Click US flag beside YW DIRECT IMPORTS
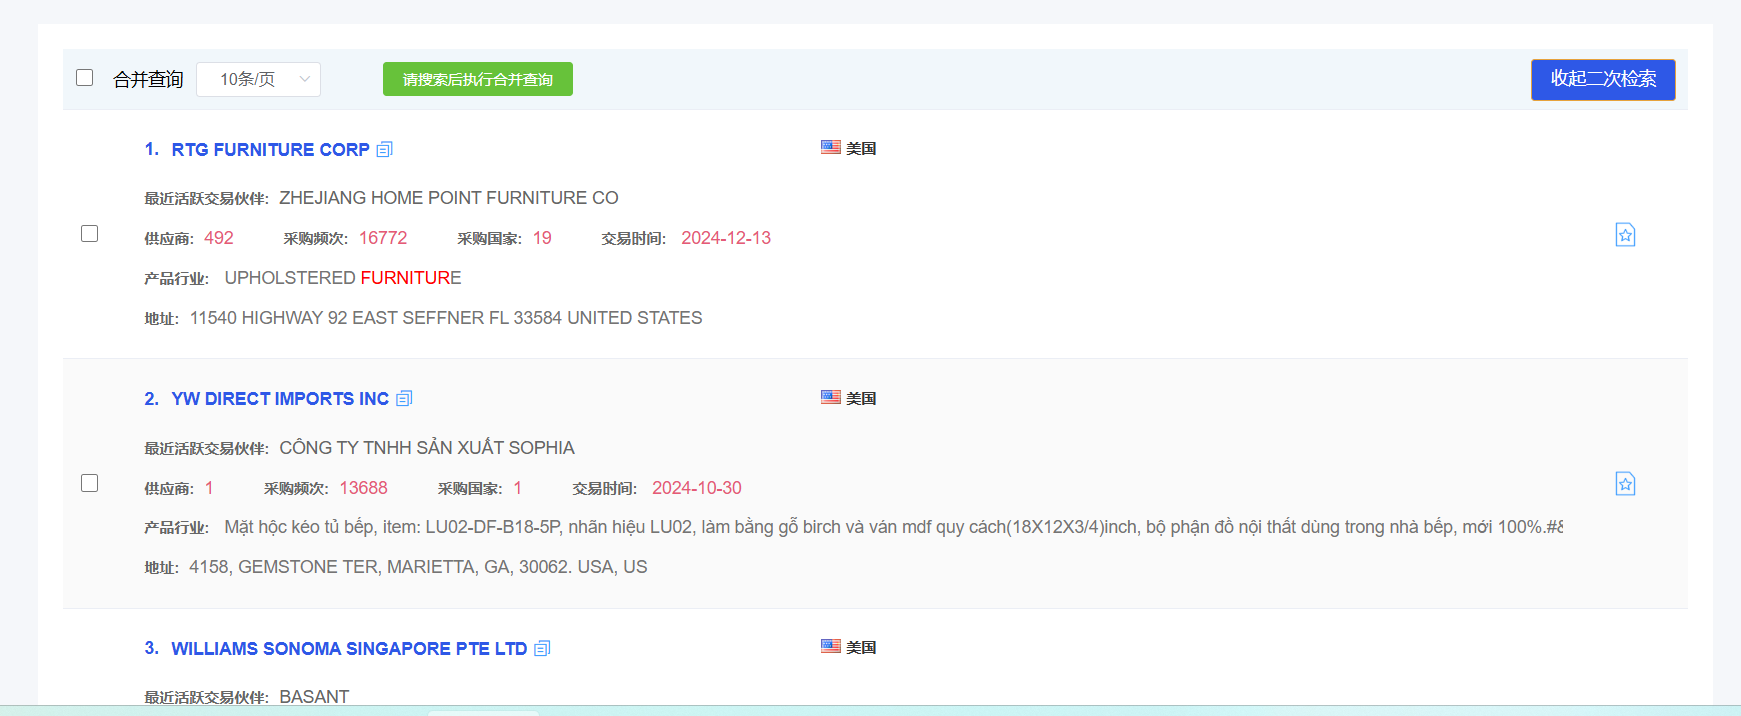 point(831,397)
